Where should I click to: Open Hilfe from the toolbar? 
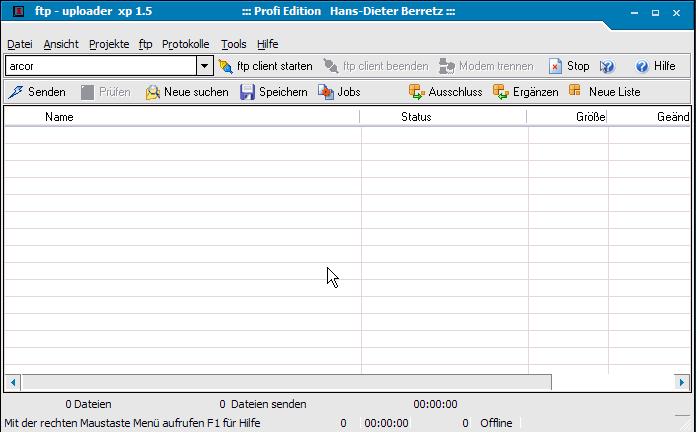pos(655,66)
